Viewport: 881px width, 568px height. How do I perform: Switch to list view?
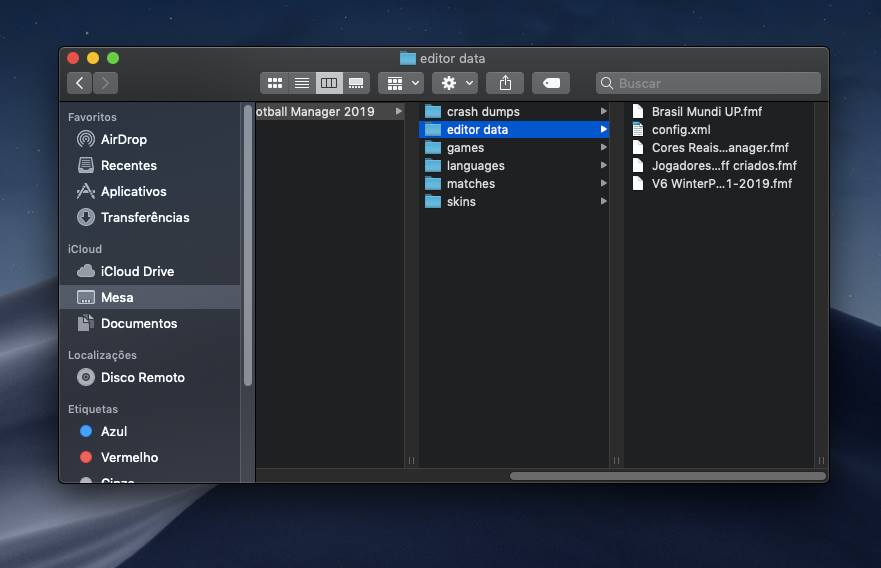coord(302,83)
